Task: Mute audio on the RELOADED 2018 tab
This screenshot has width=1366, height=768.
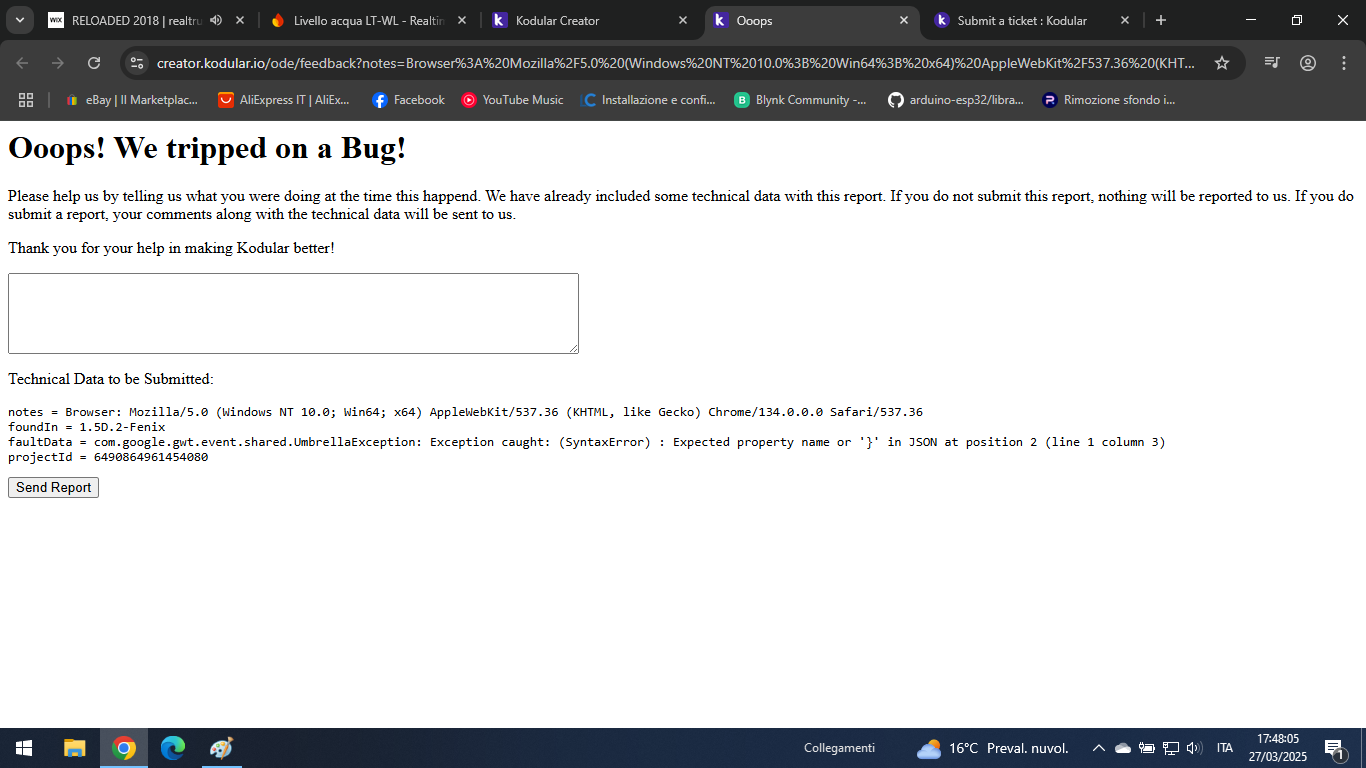Action: pos(216,19)
